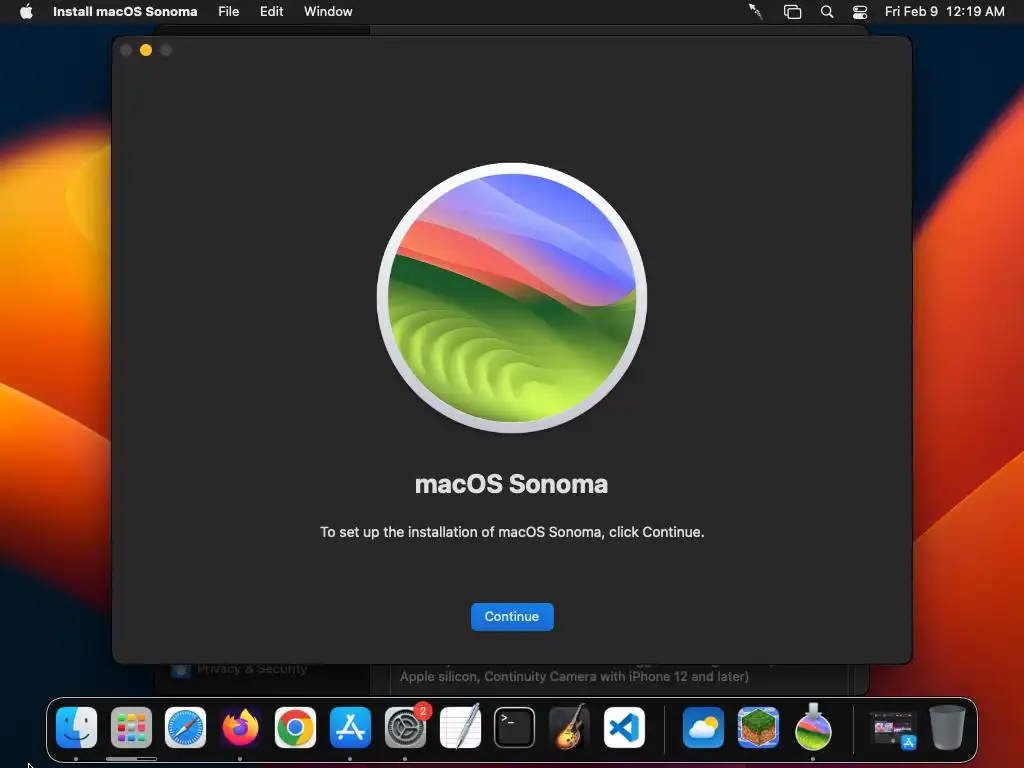Open System Settings with badge in Dock
Screen dimensions: 1024x768
[406, 728]
